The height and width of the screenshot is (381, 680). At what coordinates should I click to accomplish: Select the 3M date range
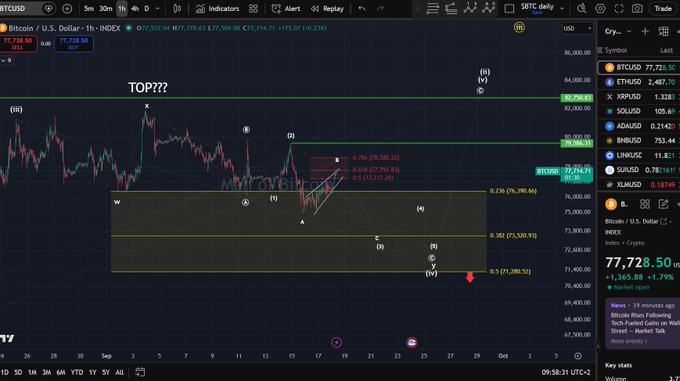pyautogui.click(x=46, y=372)
